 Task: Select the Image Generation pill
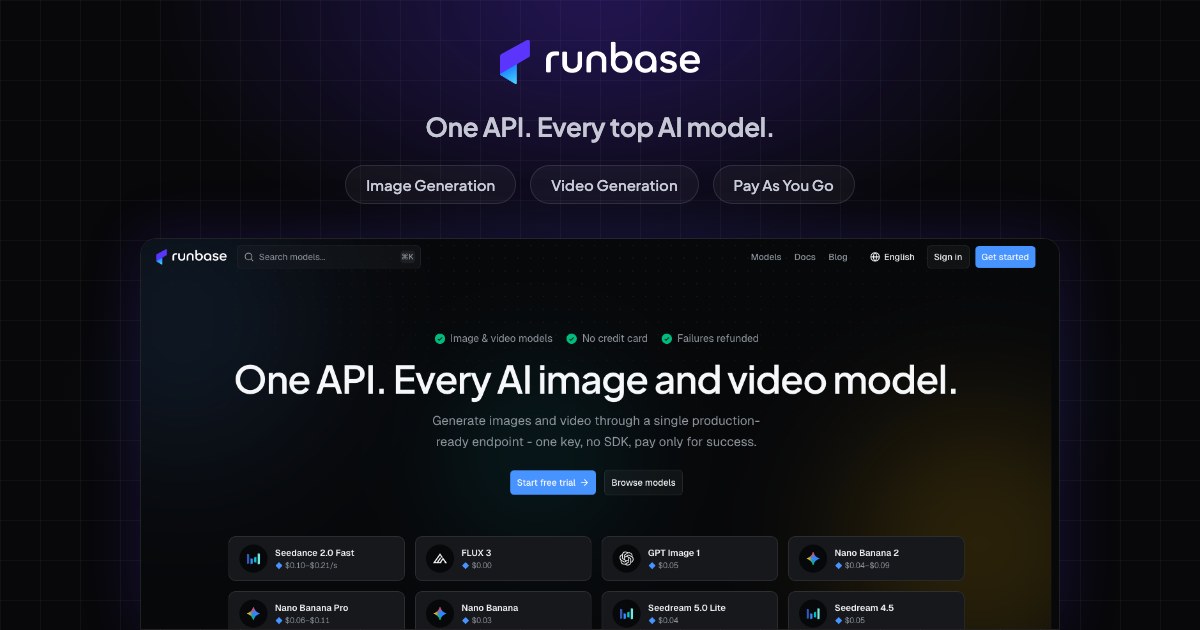tap(430, 185)
